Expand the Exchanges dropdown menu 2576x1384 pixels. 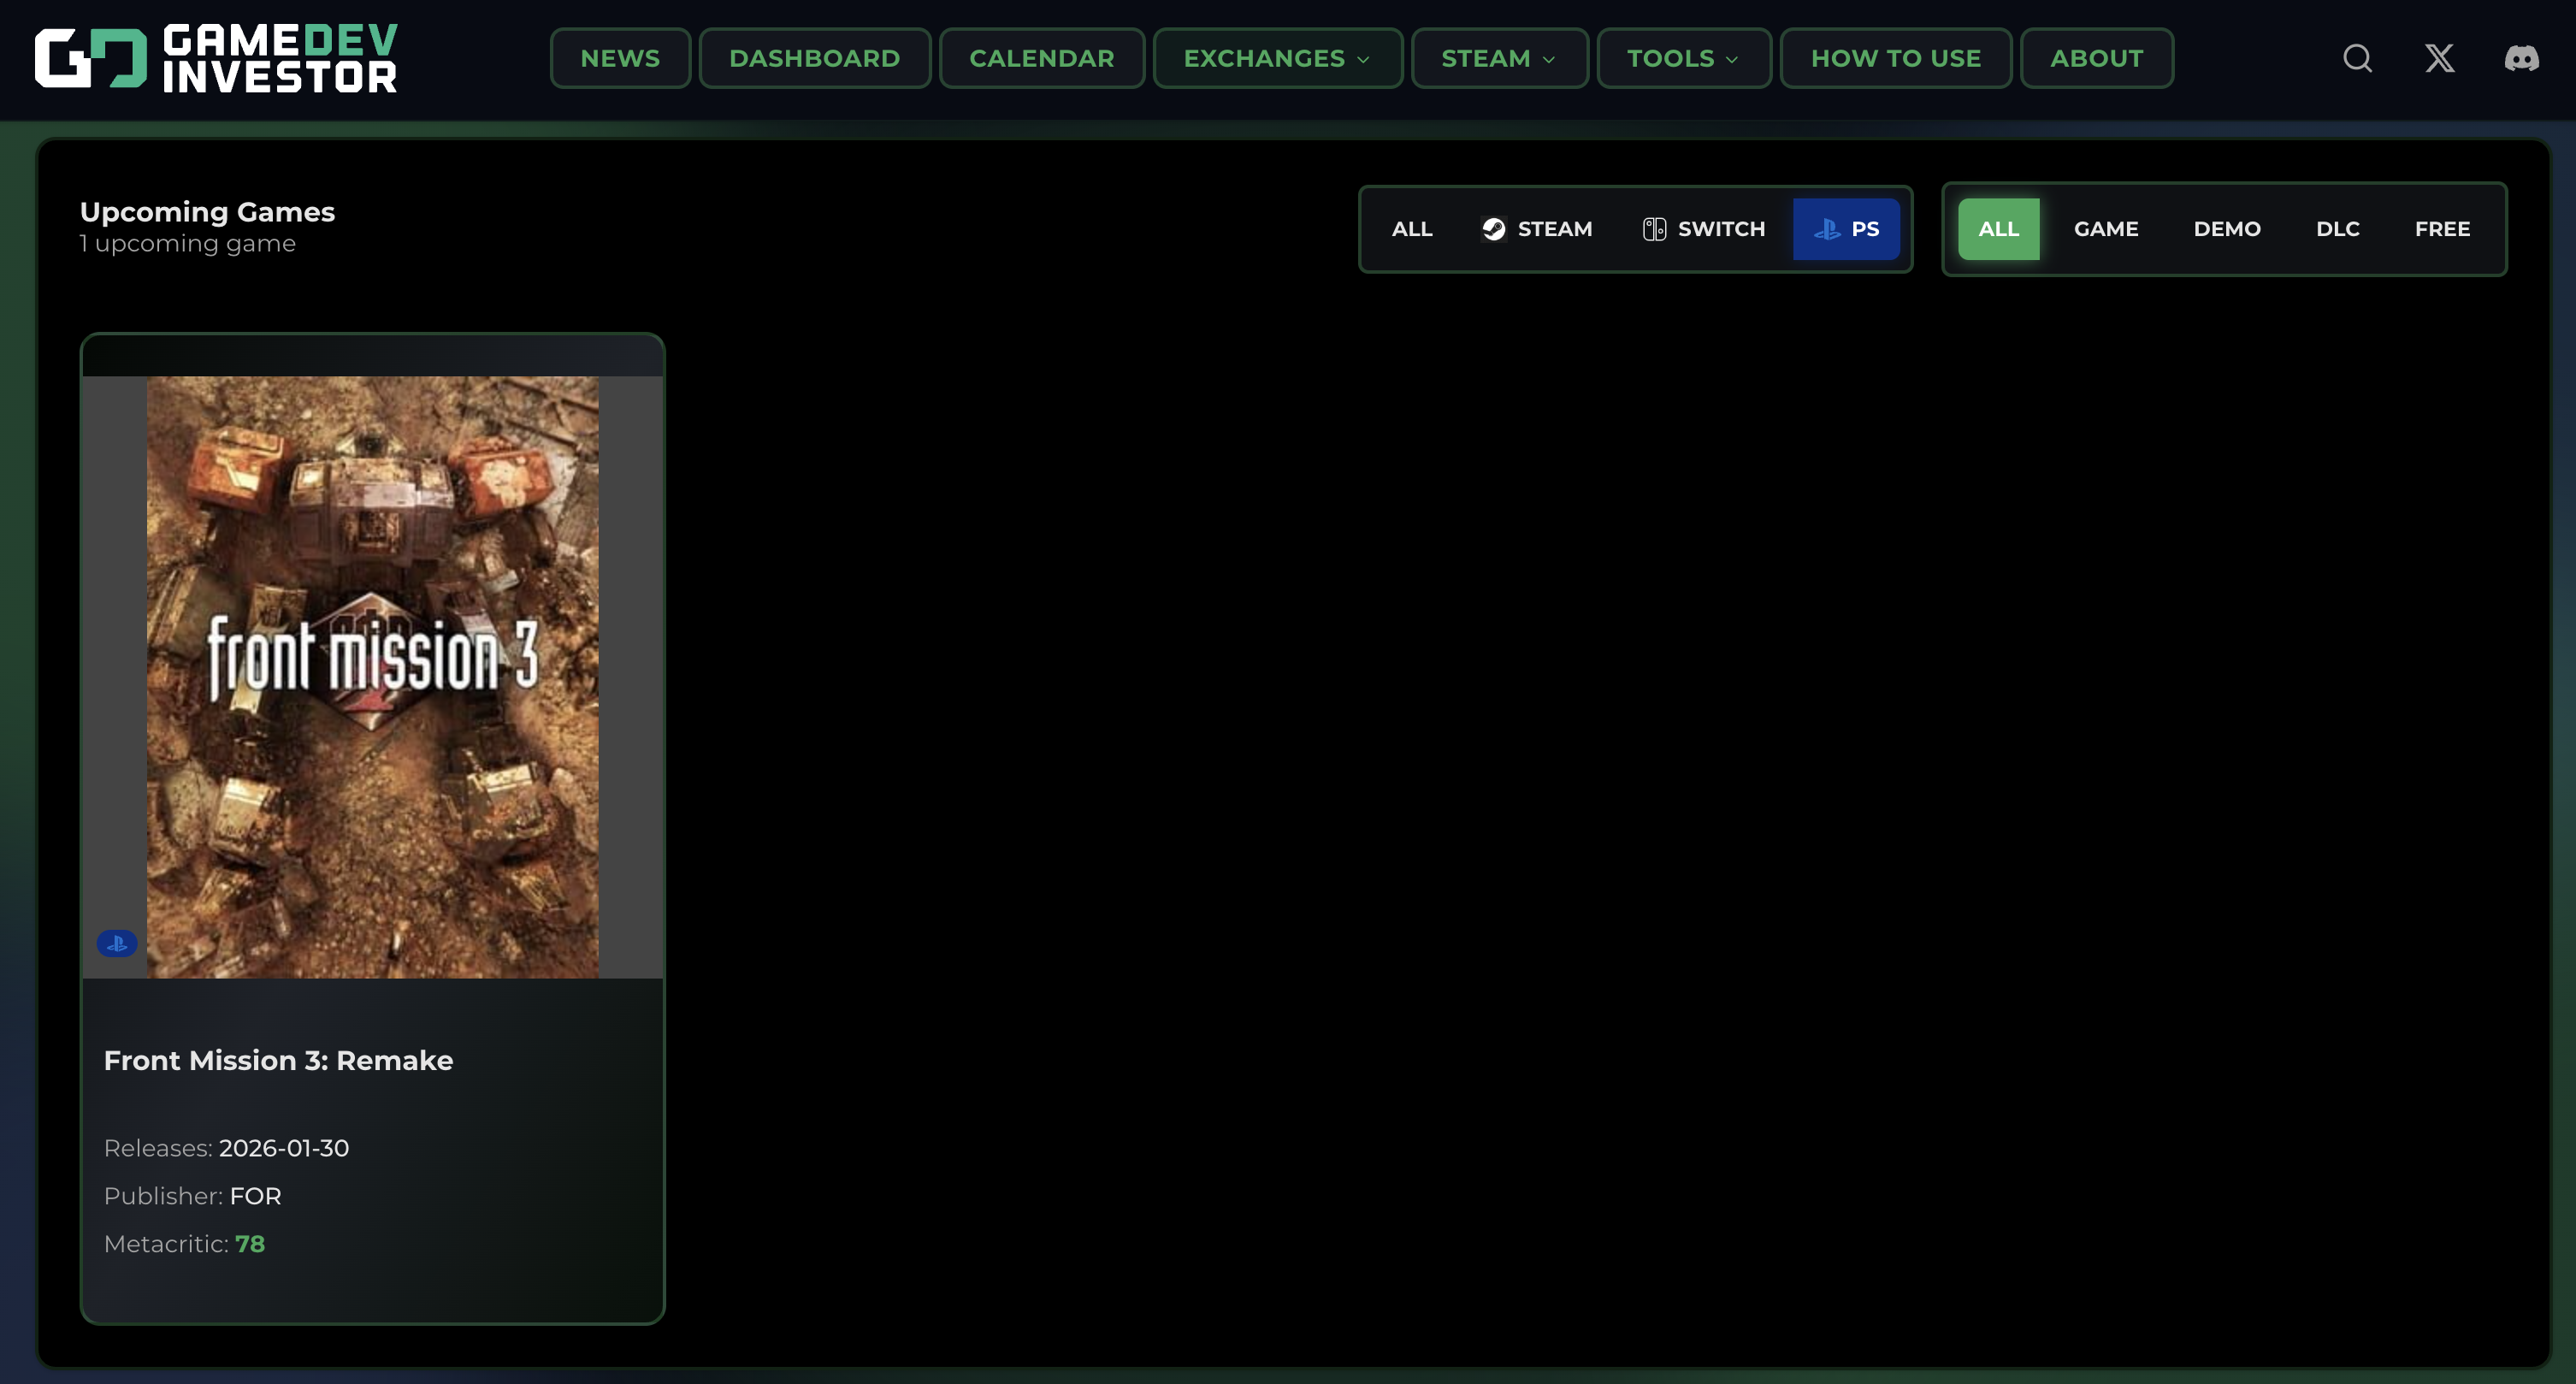[1277, 58]
